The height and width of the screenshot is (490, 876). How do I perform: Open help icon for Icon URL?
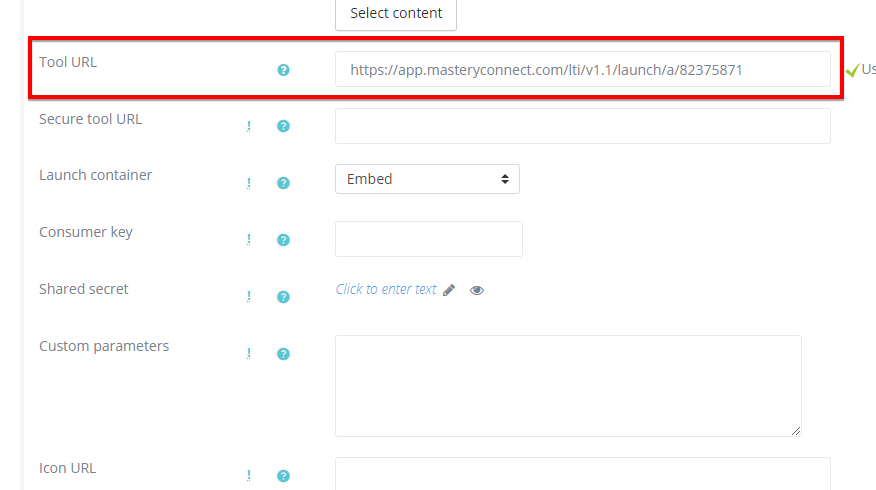283,476
